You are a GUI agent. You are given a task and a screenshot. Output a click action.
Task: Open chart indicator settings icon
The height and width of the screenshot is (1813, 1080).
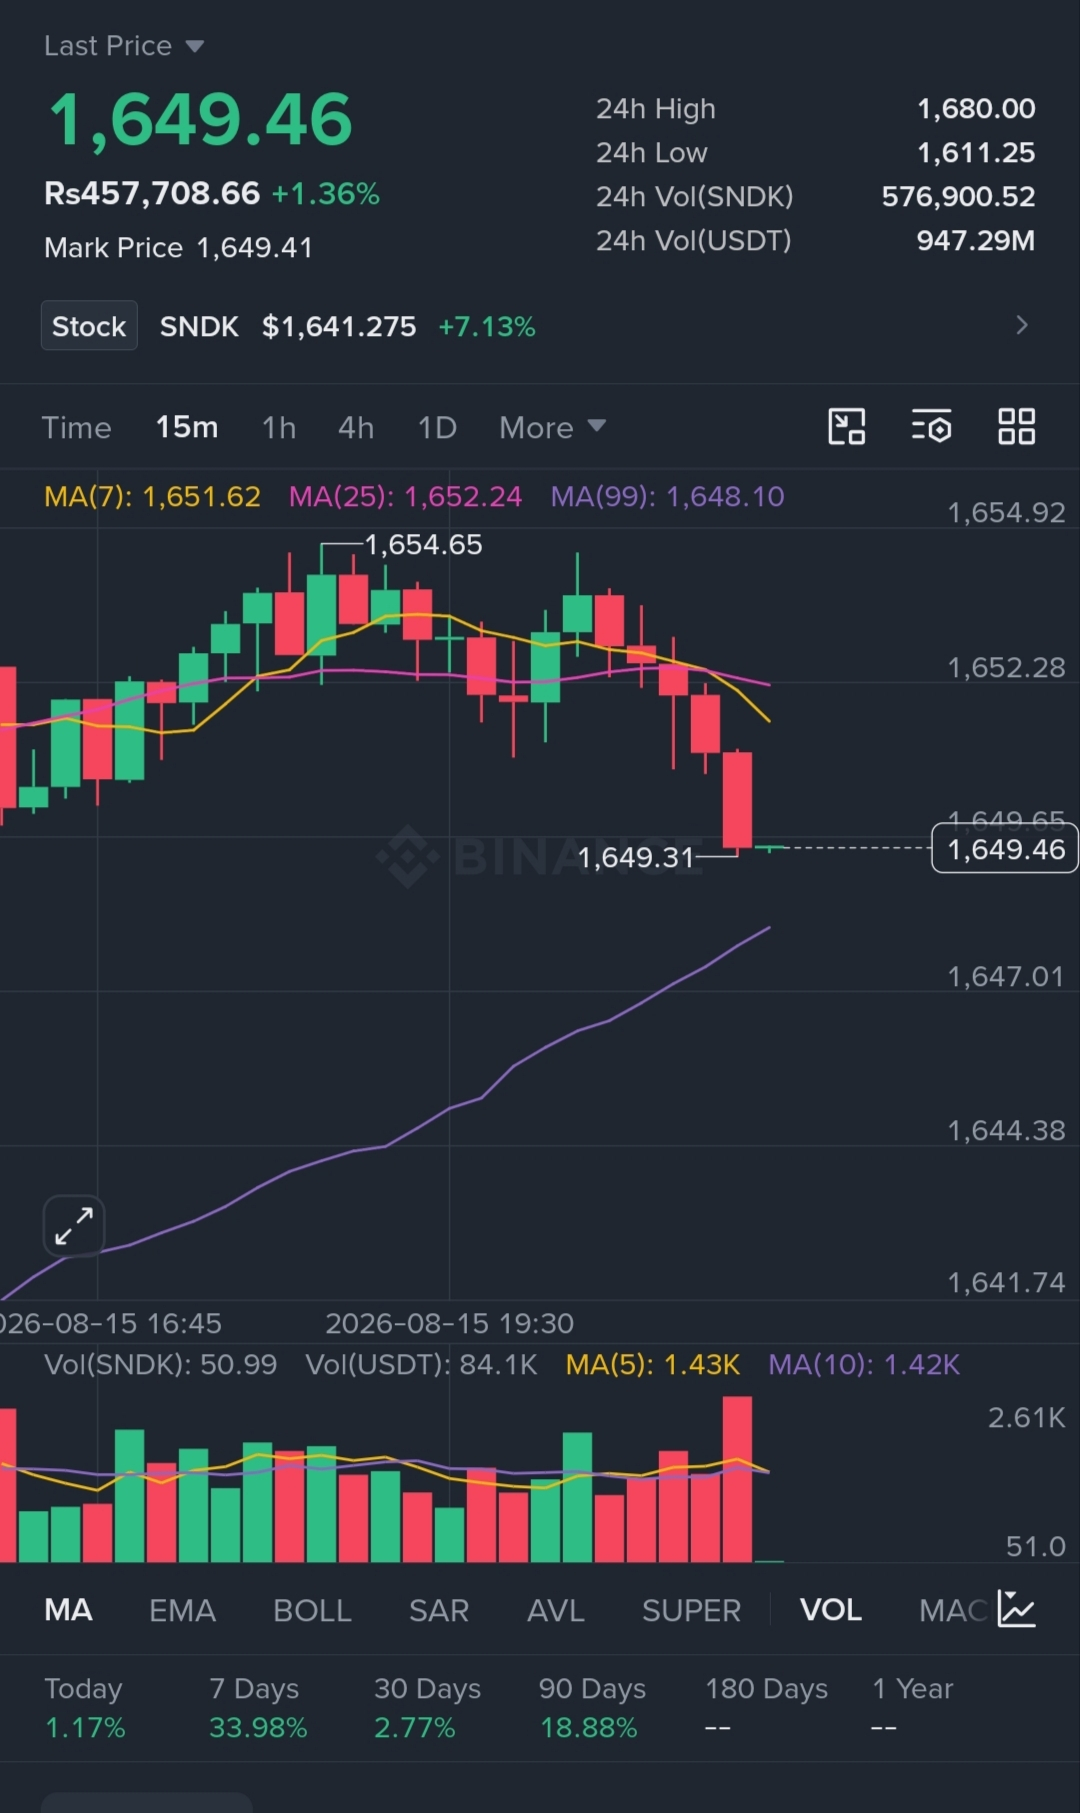pyautogui.click(x=931, y=427)
